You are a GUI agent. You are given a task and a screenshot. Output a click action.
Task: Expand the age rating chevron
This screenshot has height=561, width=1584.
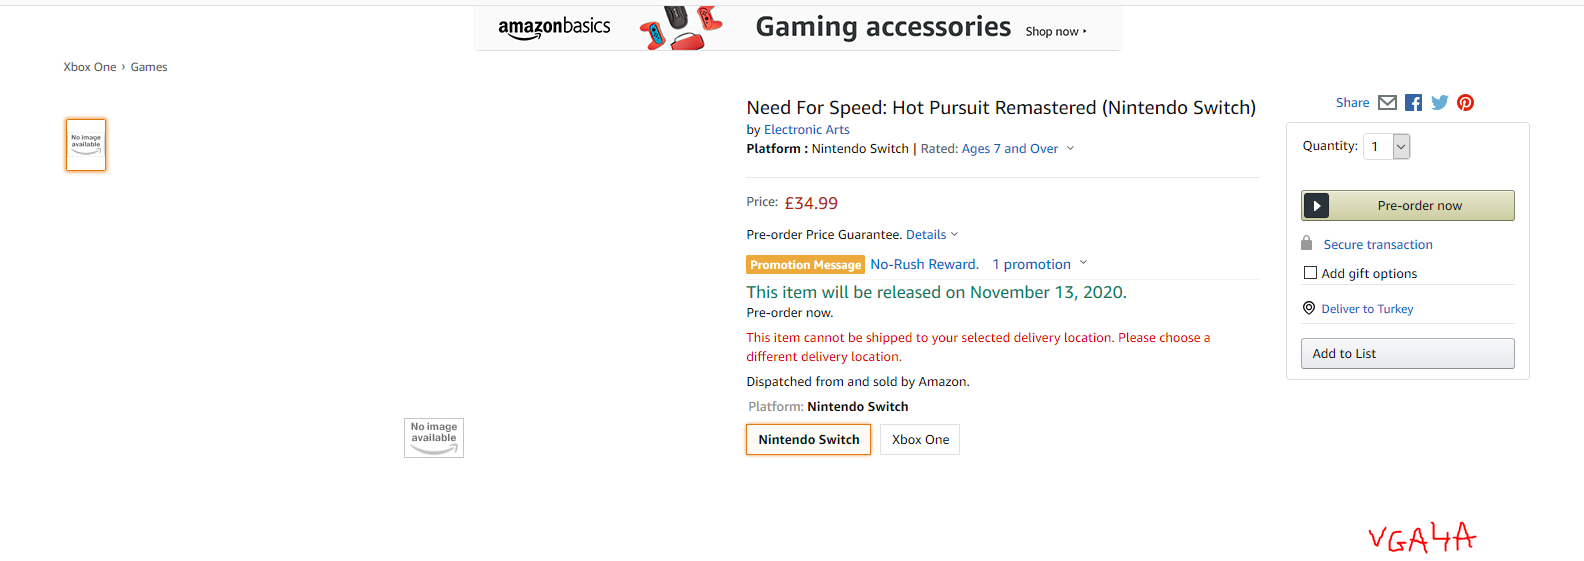point(1070,149)
